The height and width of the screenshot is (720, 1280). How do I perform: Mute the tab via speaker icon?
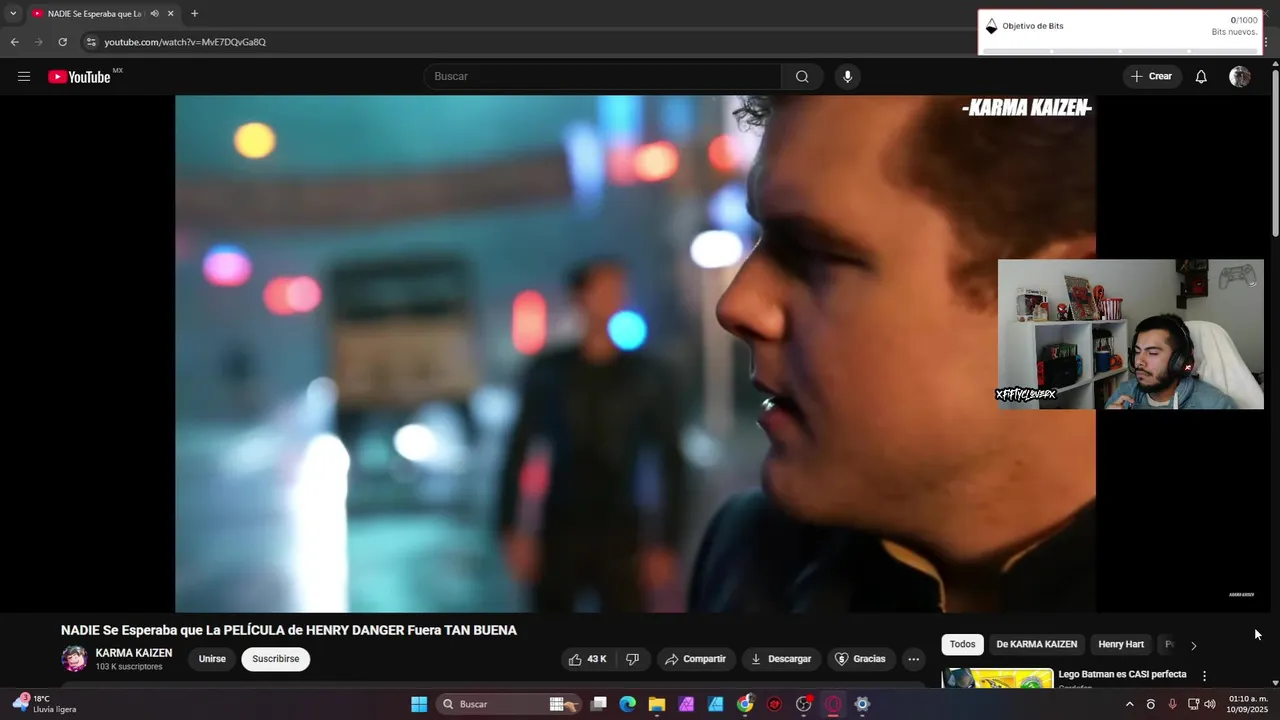click(154, 14)
